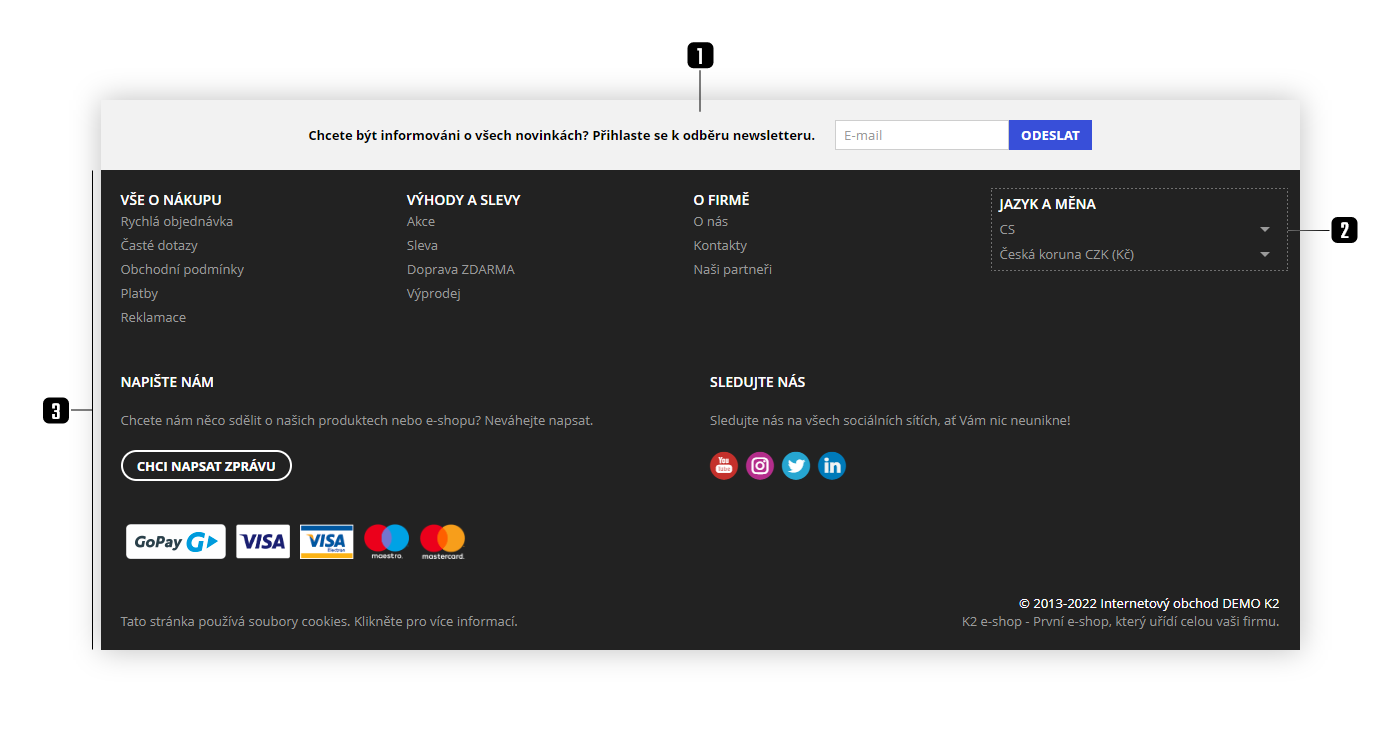Viewport: 1400px width, 750px height.
Task: Click the newsletter signup prompt text
Action: click(x=561, y=135)
